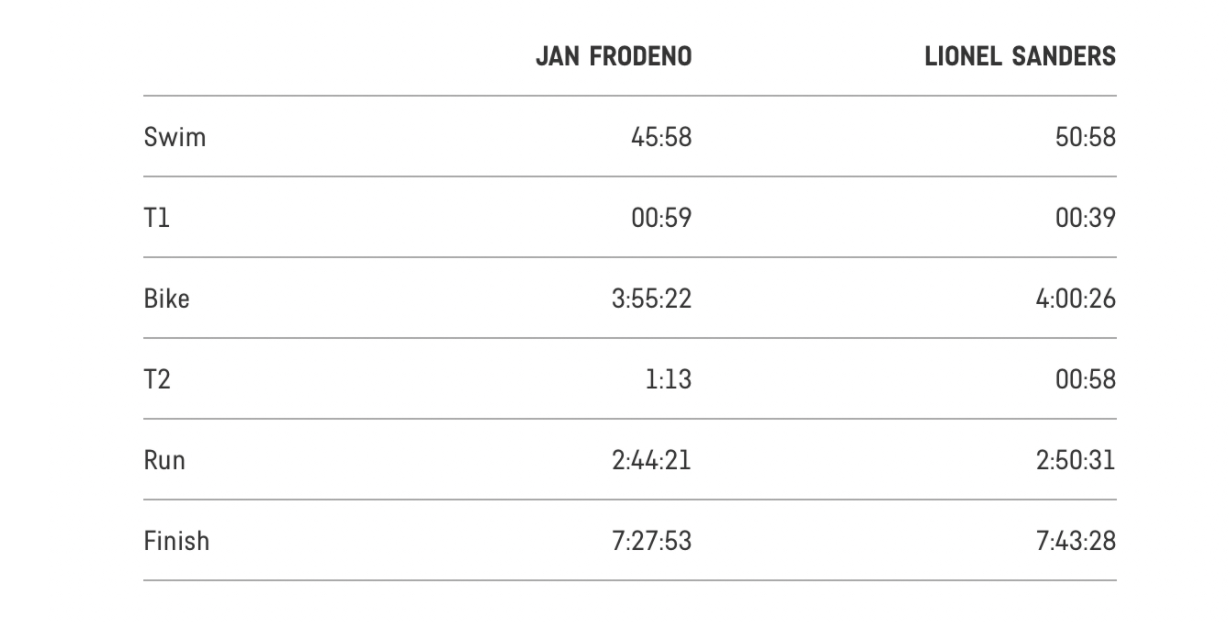Click the JAN FRODENO column header
1232x622 pixels.
(614, 57)
